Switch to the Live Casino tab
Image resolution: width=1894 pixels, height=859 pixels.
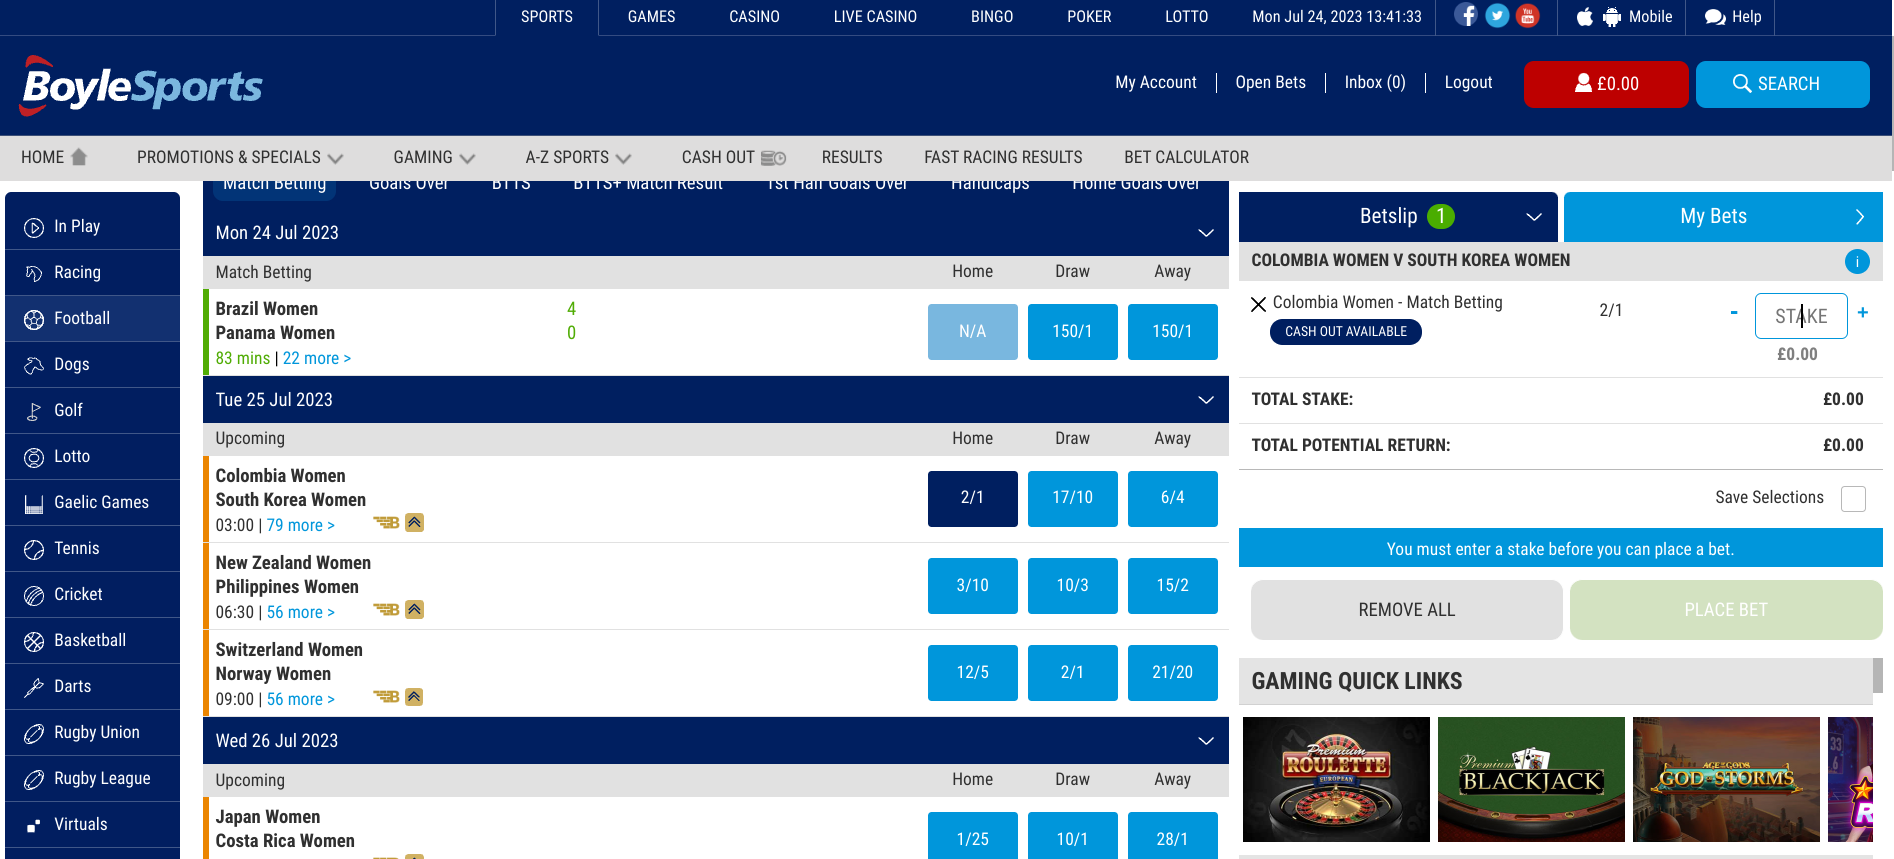click(875, 17)
